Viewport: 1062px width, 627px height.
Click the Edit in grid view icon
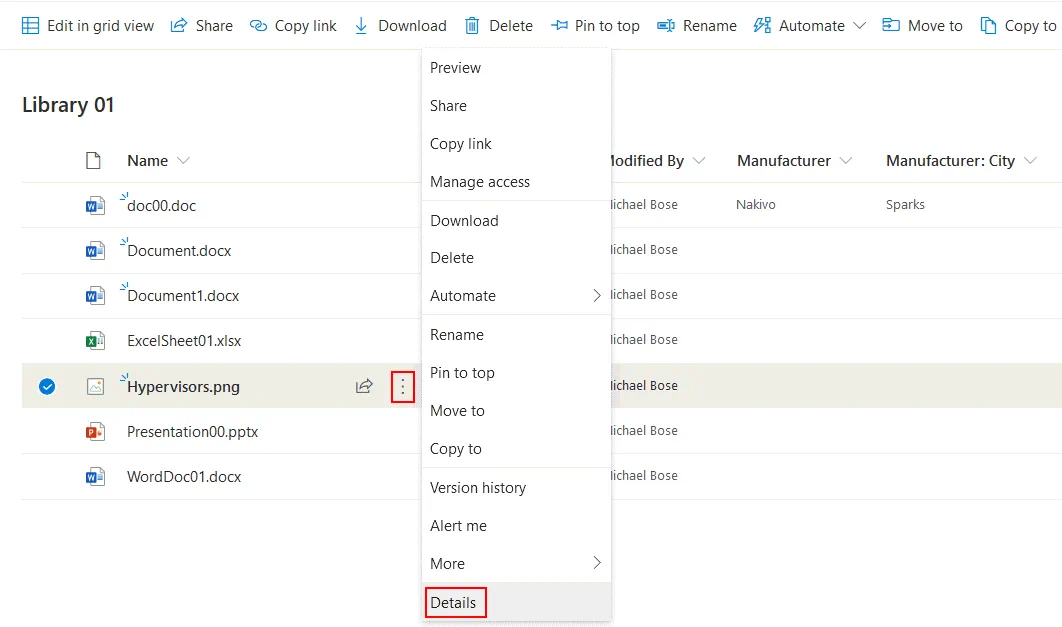[31, 25]
